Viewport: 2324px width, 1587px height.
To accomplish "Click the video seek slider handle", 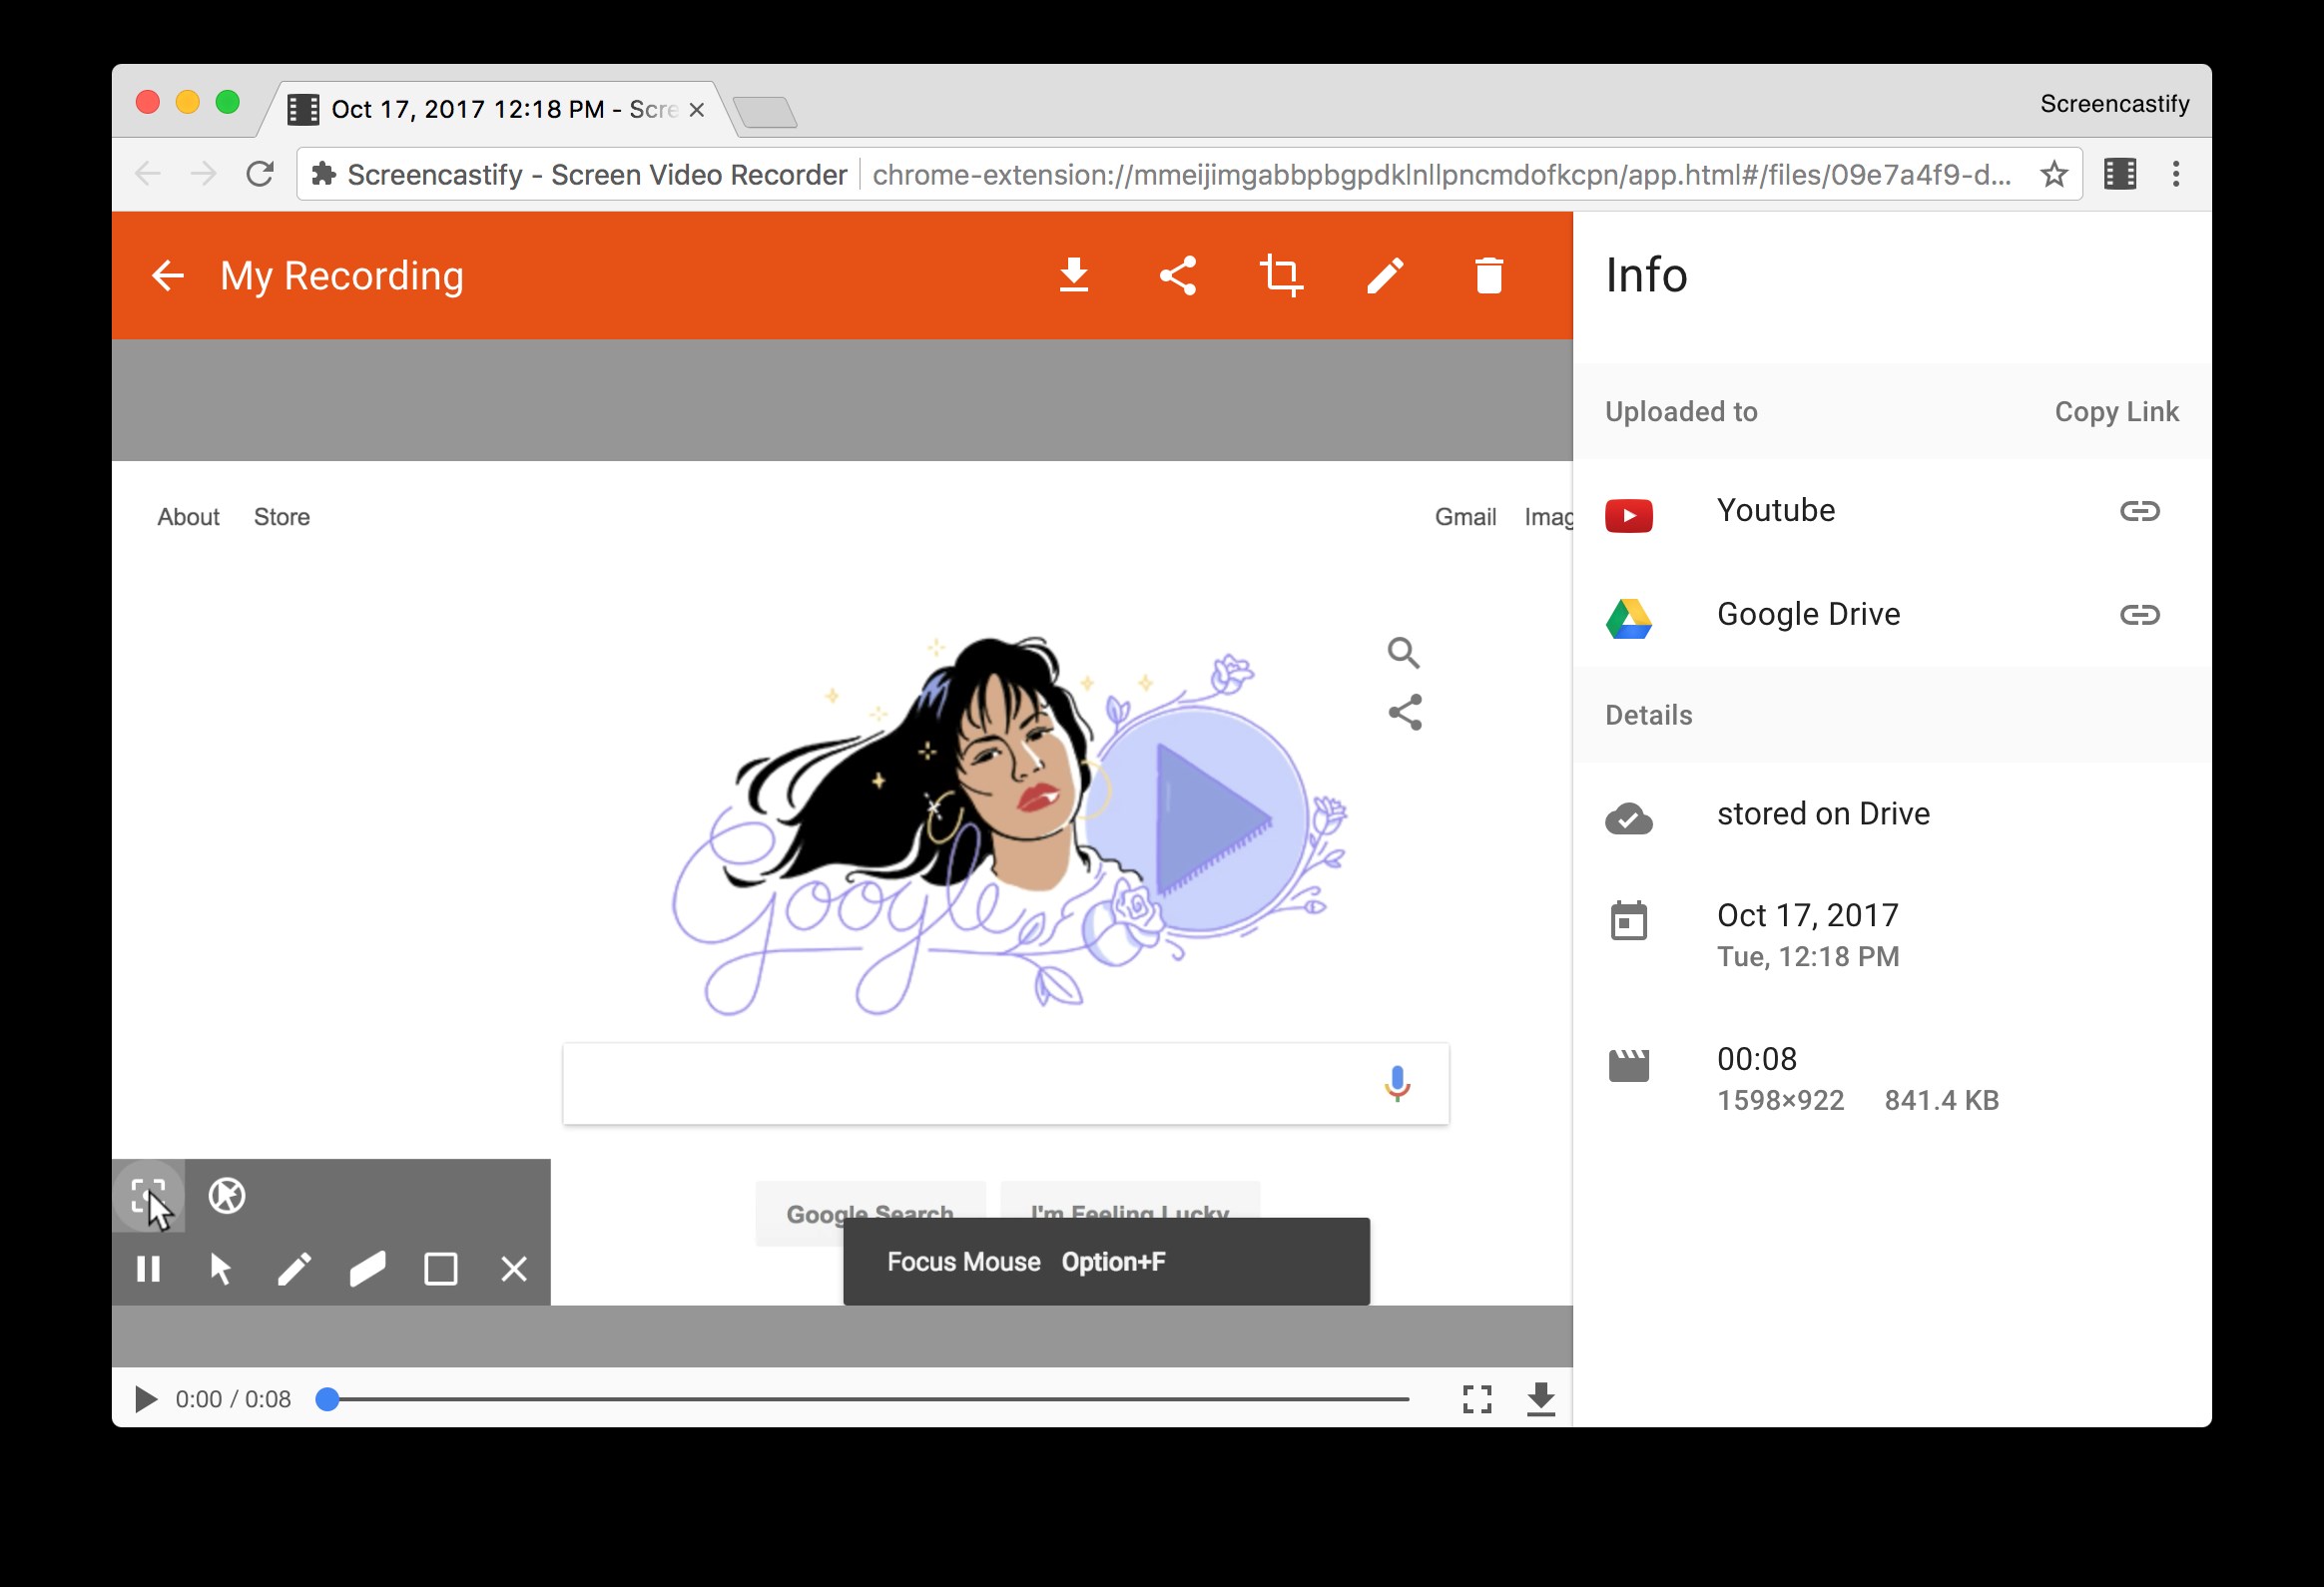I will 327,1399.
